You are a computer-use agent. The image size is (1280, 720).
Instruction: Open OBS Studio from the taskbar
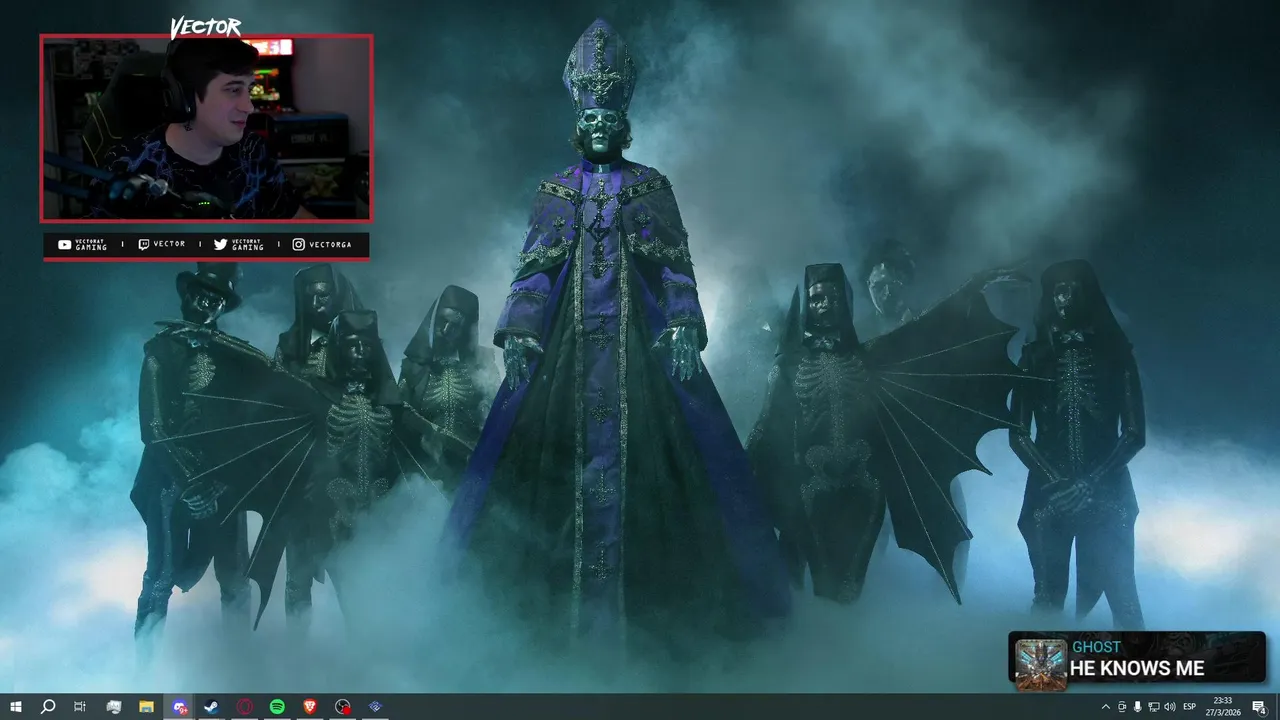343,707
